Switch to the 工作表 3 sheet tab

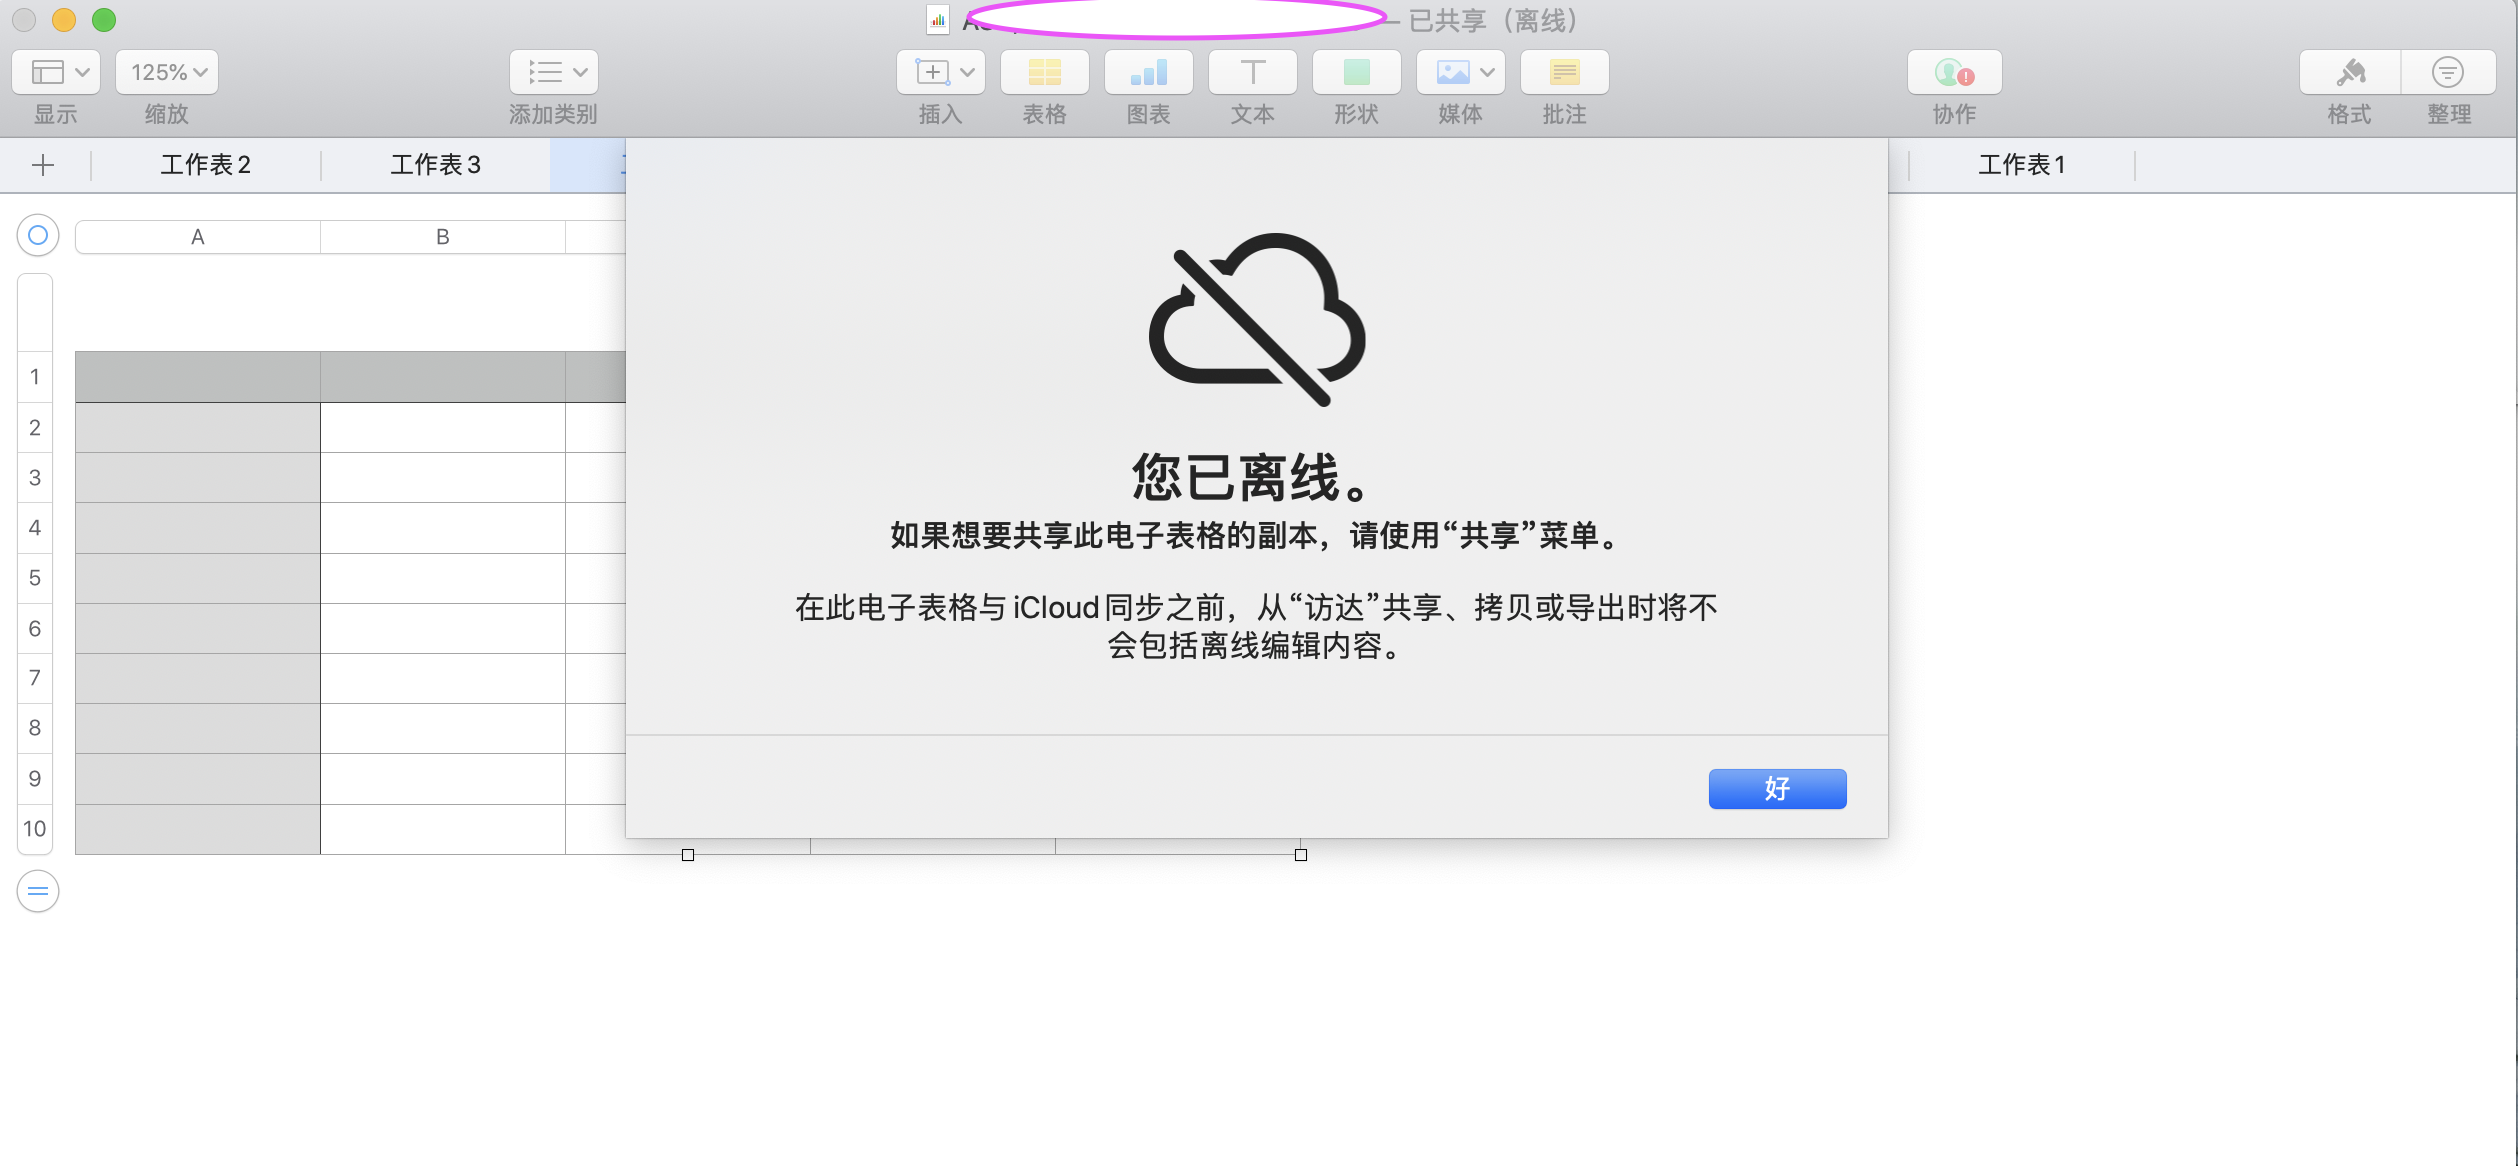[435, 165]
